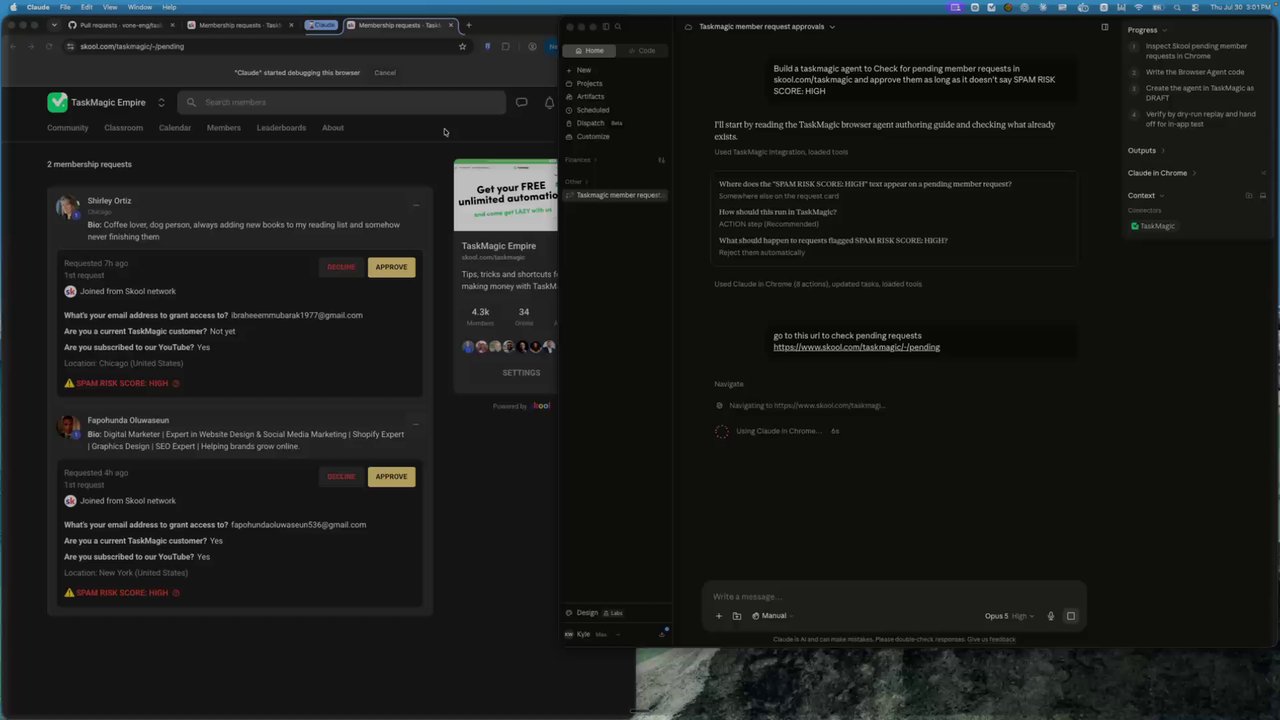Approve Shirley Ortiz's membership request
The height and width of the screenshot is (720, 1280).
(391, 267)
